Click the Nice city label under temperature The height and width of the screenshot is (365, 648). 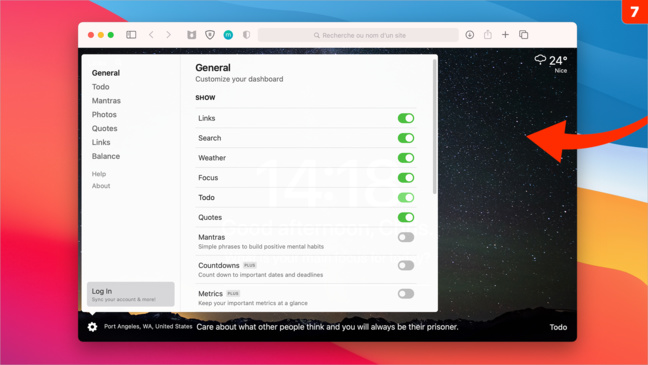tap(561, 71)
